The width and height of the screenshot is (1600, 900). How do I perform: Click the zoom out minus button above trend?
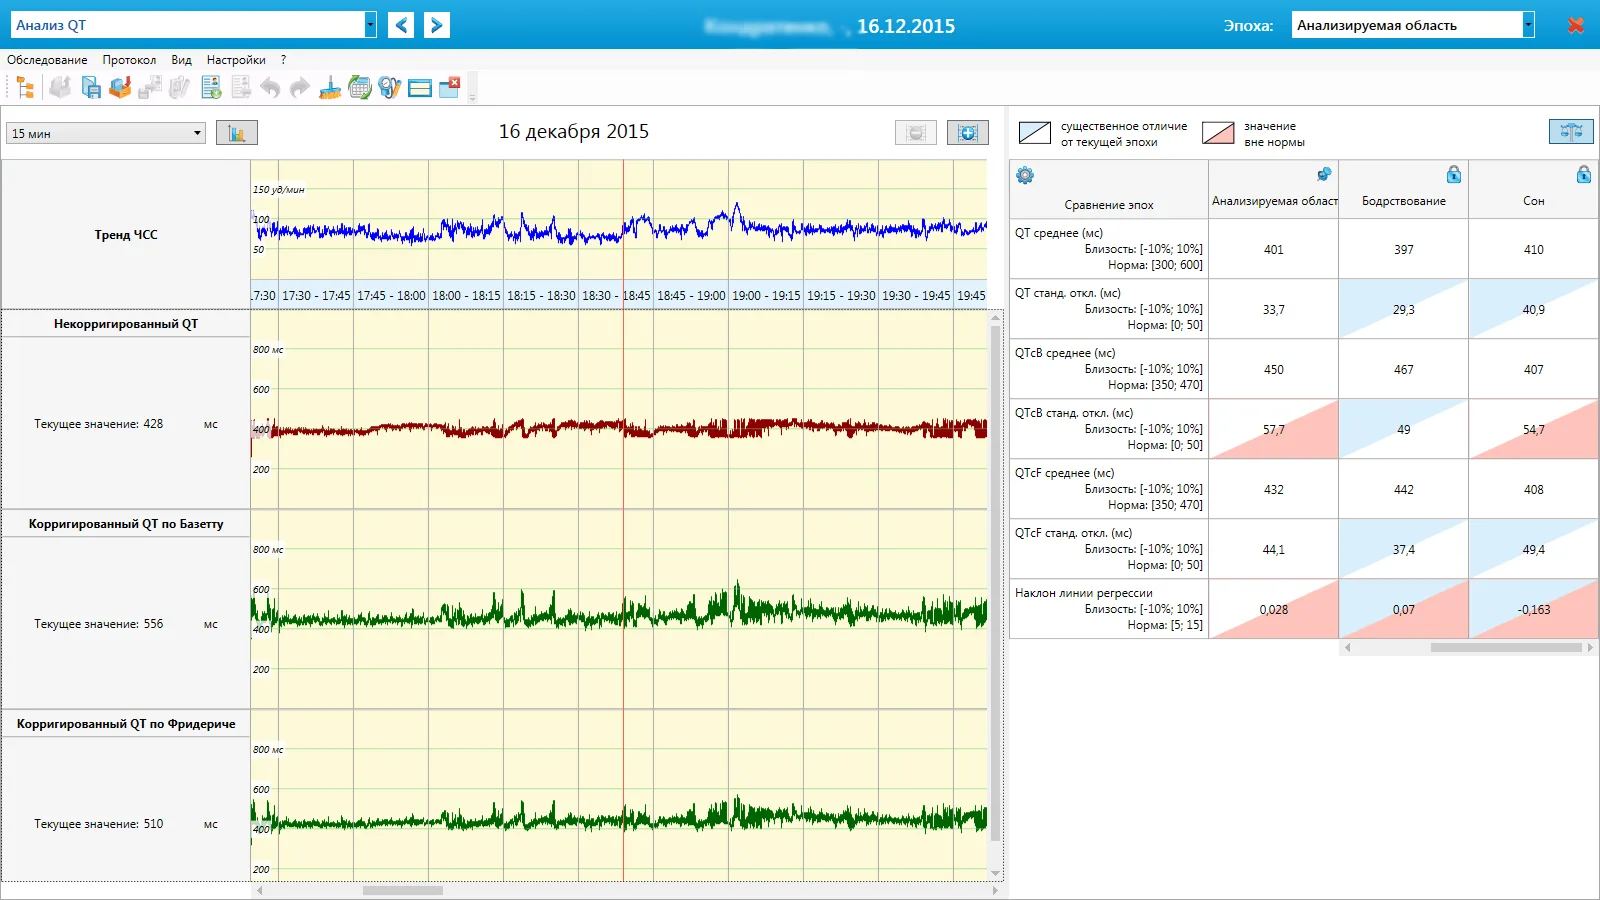coord(916,133)
